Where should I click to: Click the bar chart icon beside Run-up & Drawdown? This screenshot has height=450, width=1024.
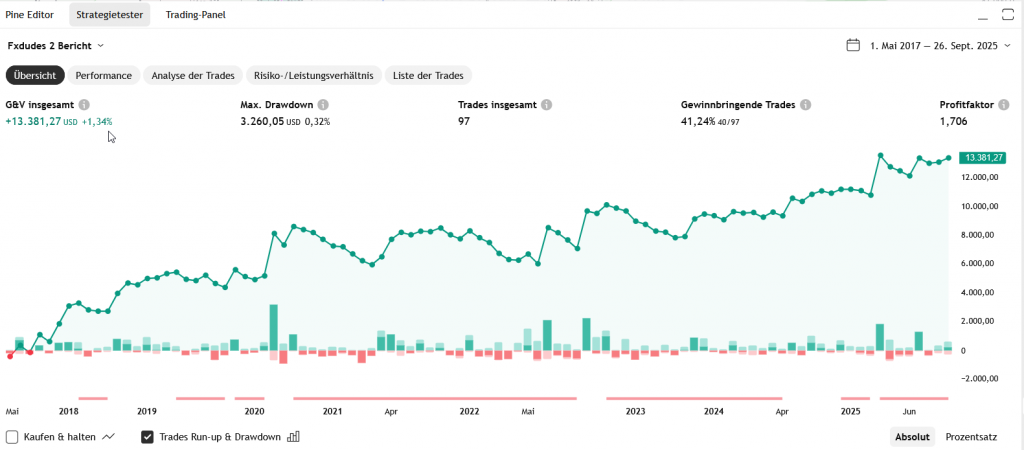(294, 437)
